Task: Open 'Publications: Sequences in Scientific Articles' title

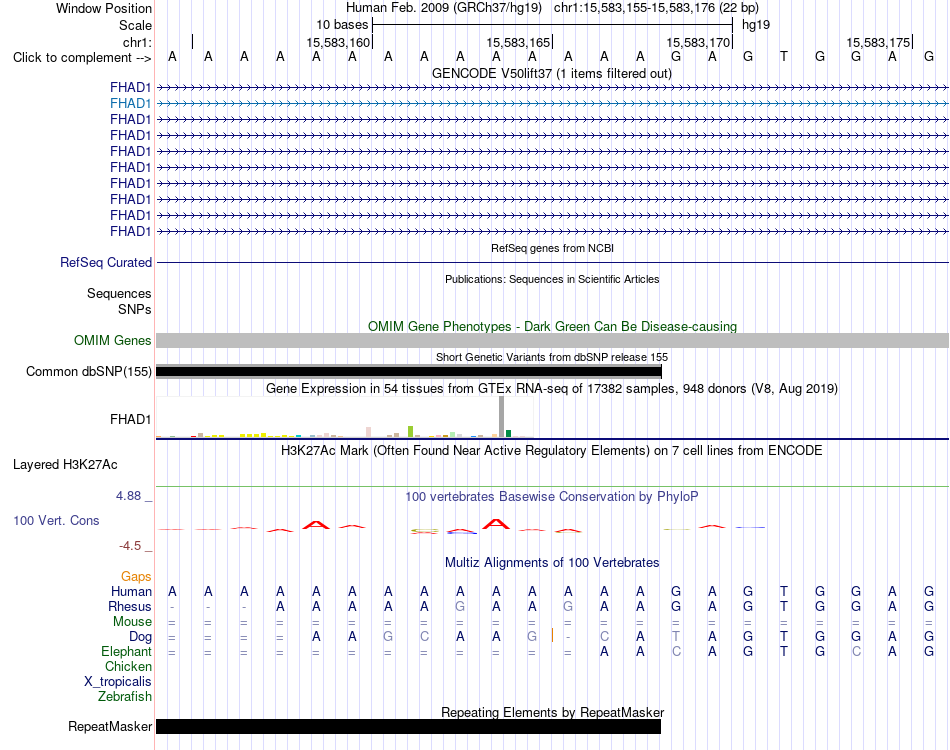Action: pos(552,279)
